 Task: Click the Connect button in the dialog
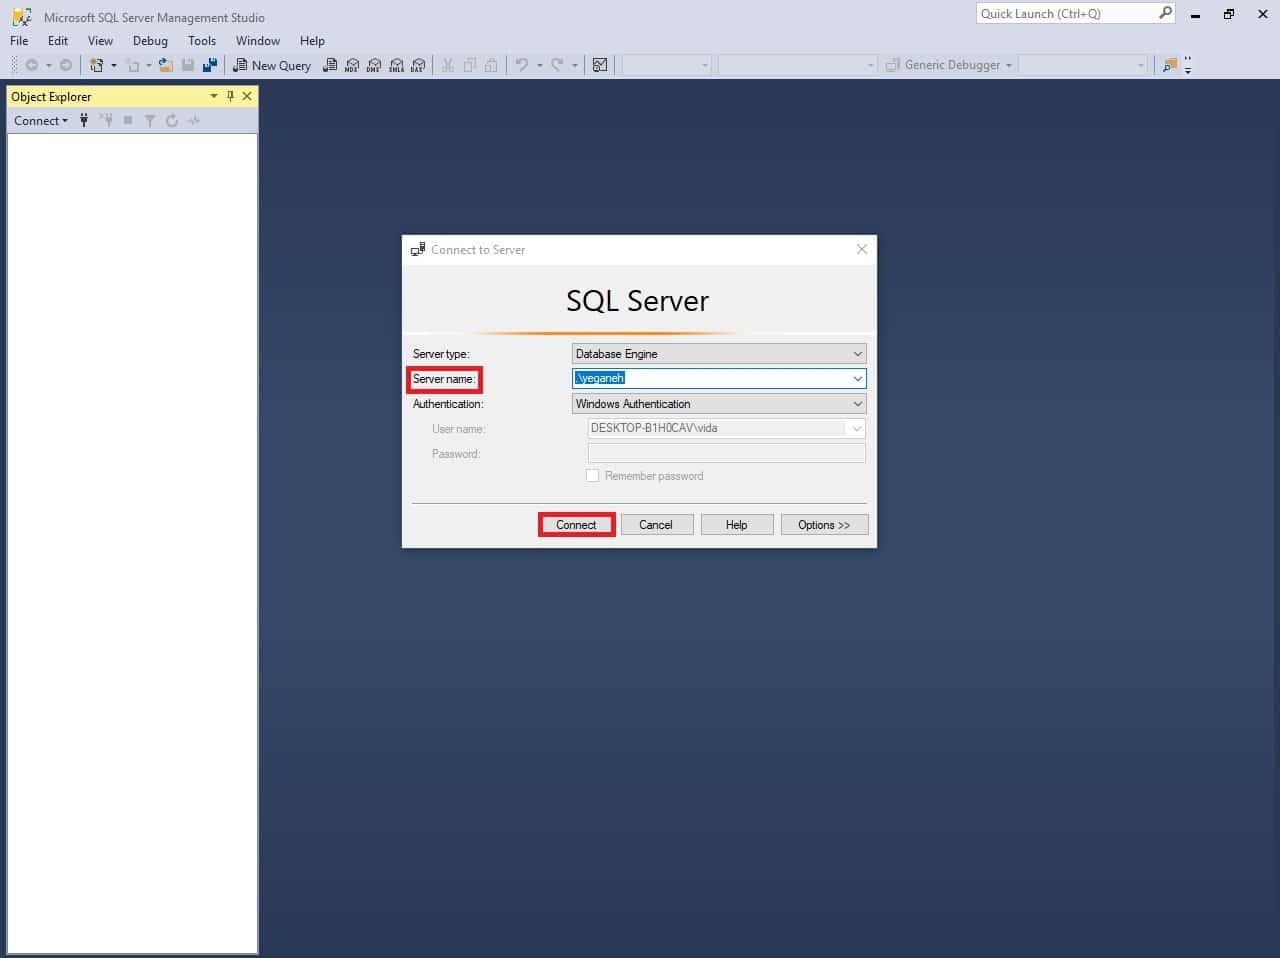576,525
